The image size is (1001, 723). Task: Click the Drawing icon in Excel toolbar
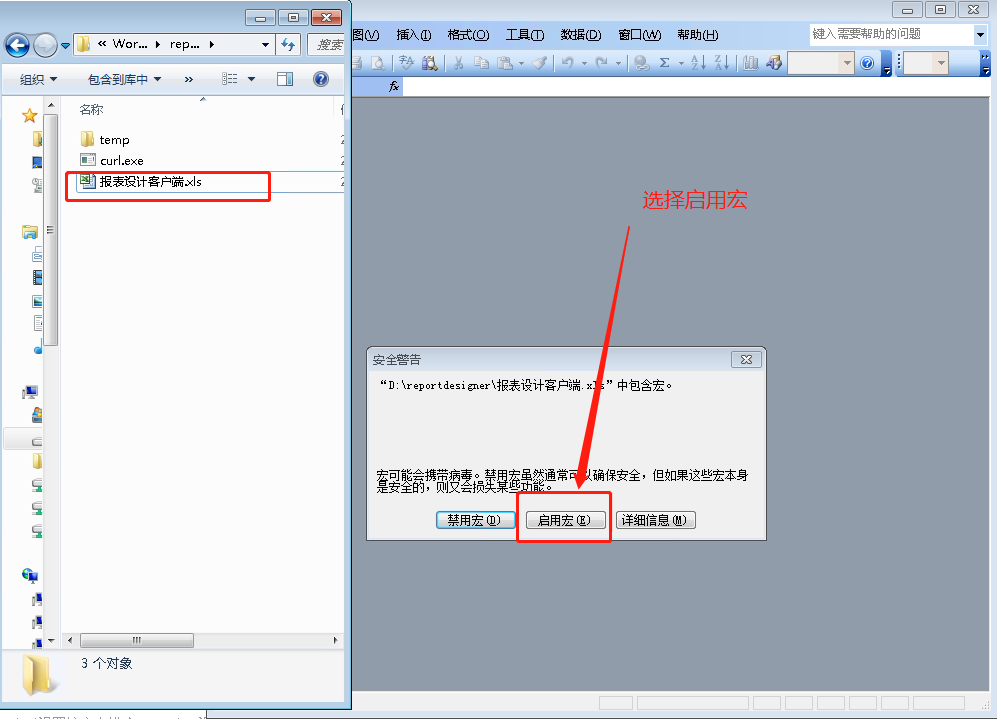(774, 63)
